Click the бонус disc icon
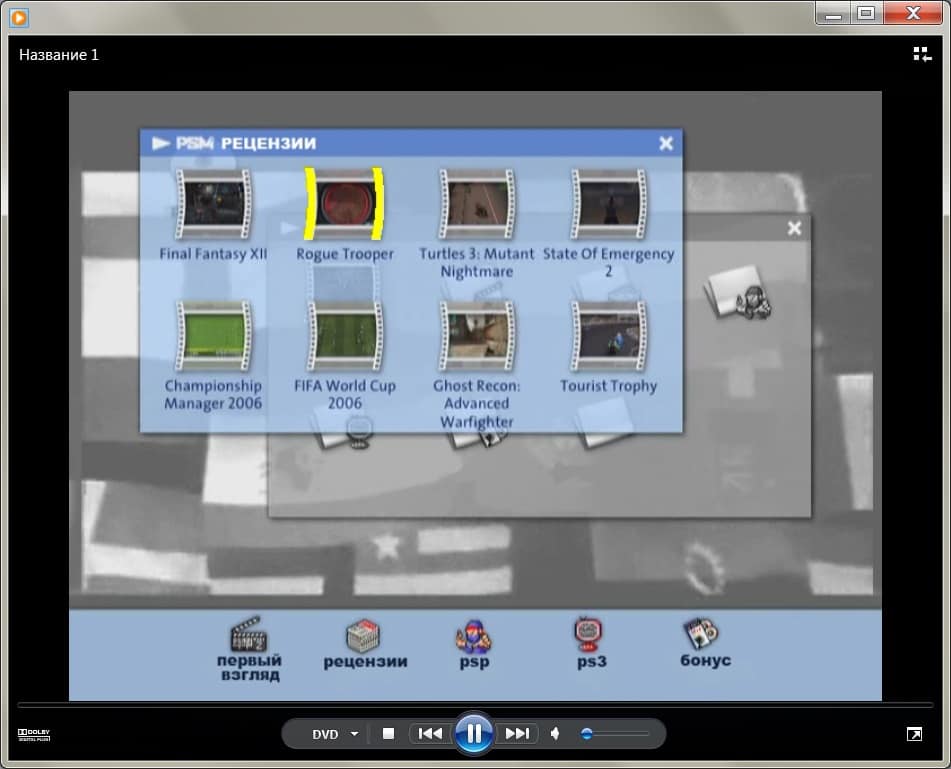 click(701, 634)
